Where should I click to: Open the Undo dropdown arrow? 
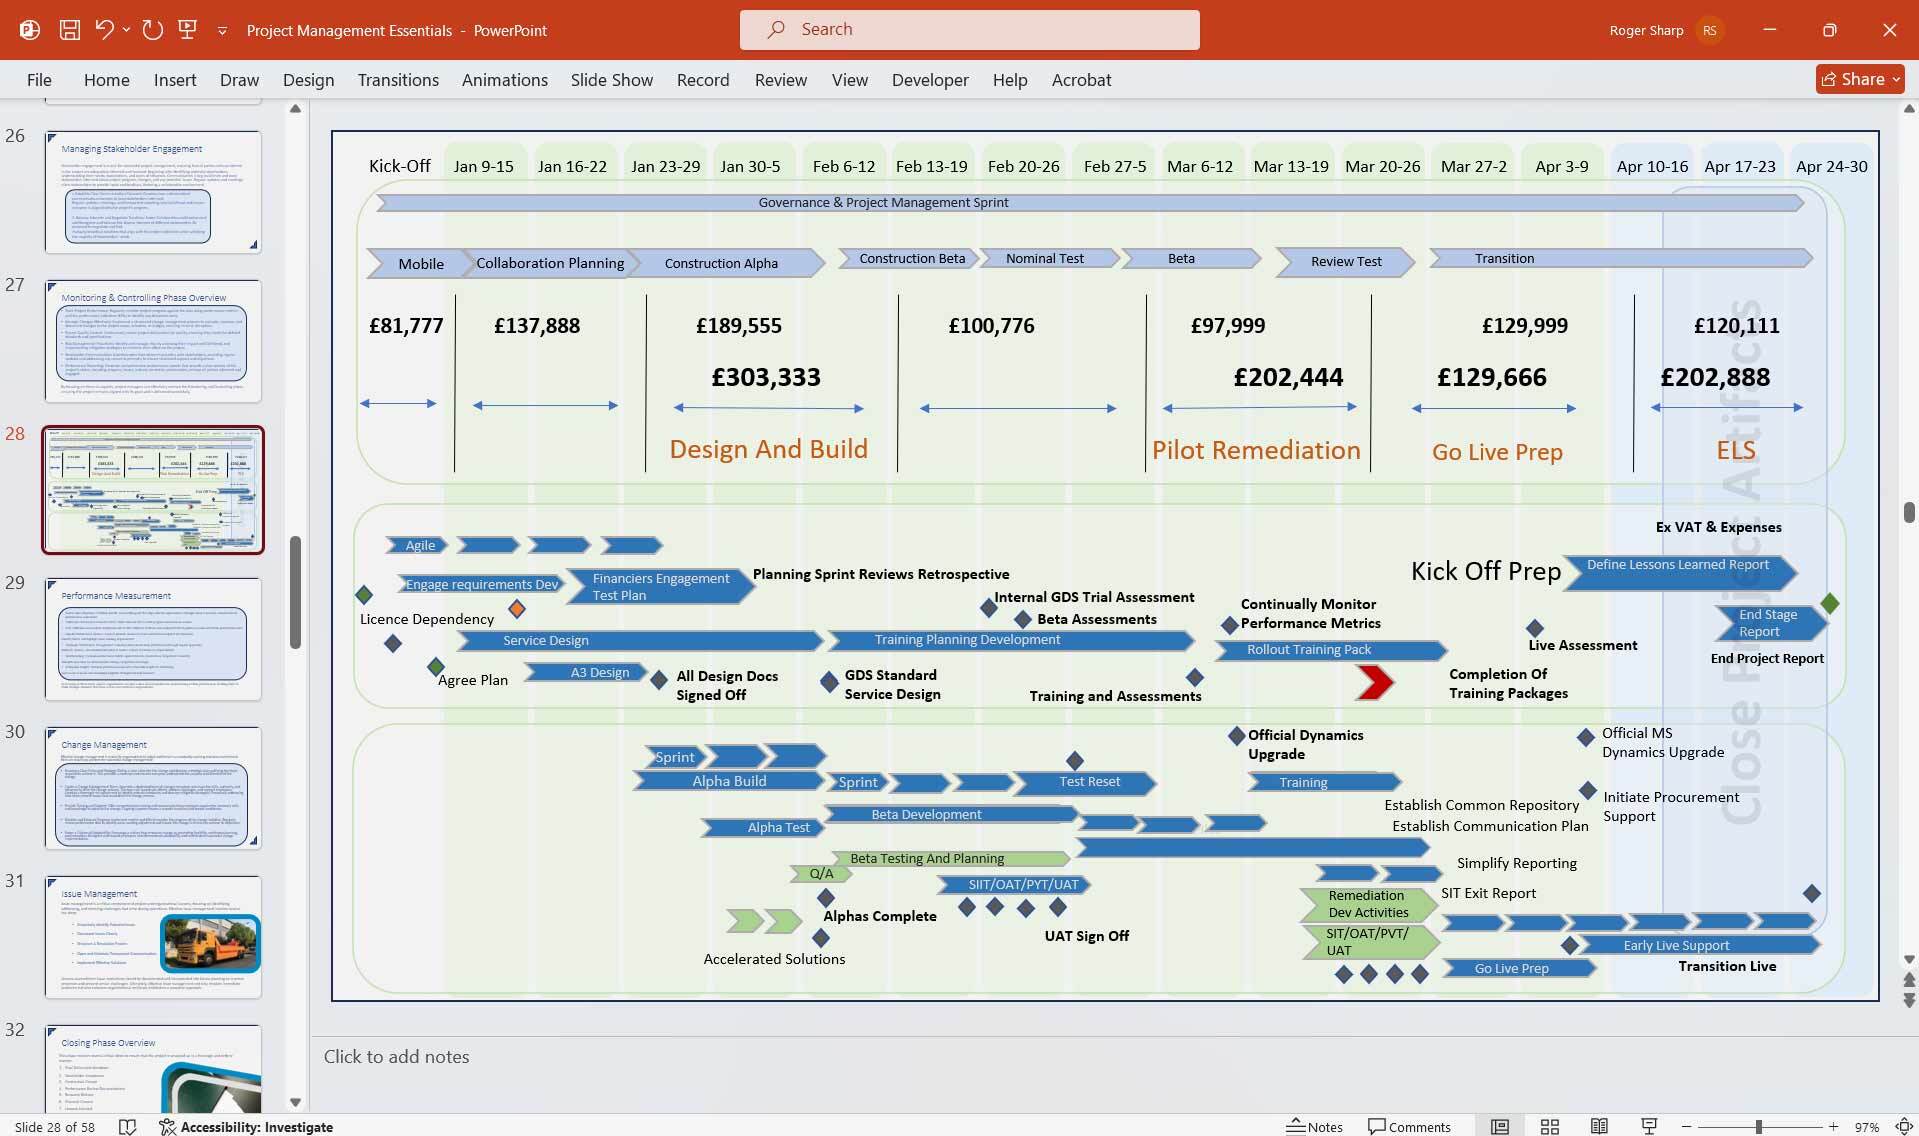click(x=126, y=30)
